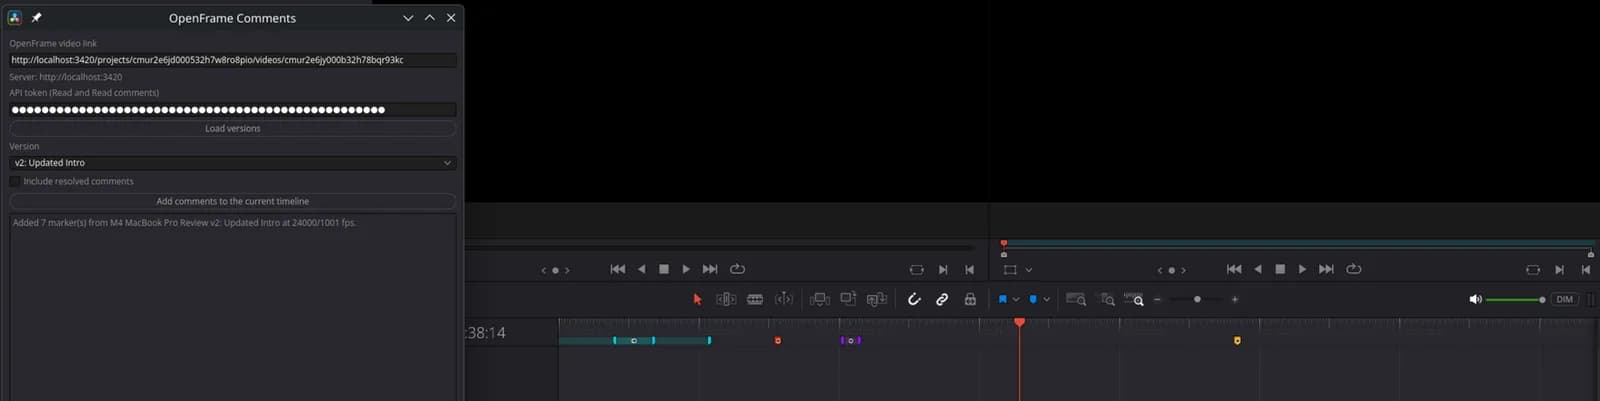The height and width of the screenshot is (401, 1600).
Task: Go to last frame in timeline viewer
Action: coord(1326,269)
